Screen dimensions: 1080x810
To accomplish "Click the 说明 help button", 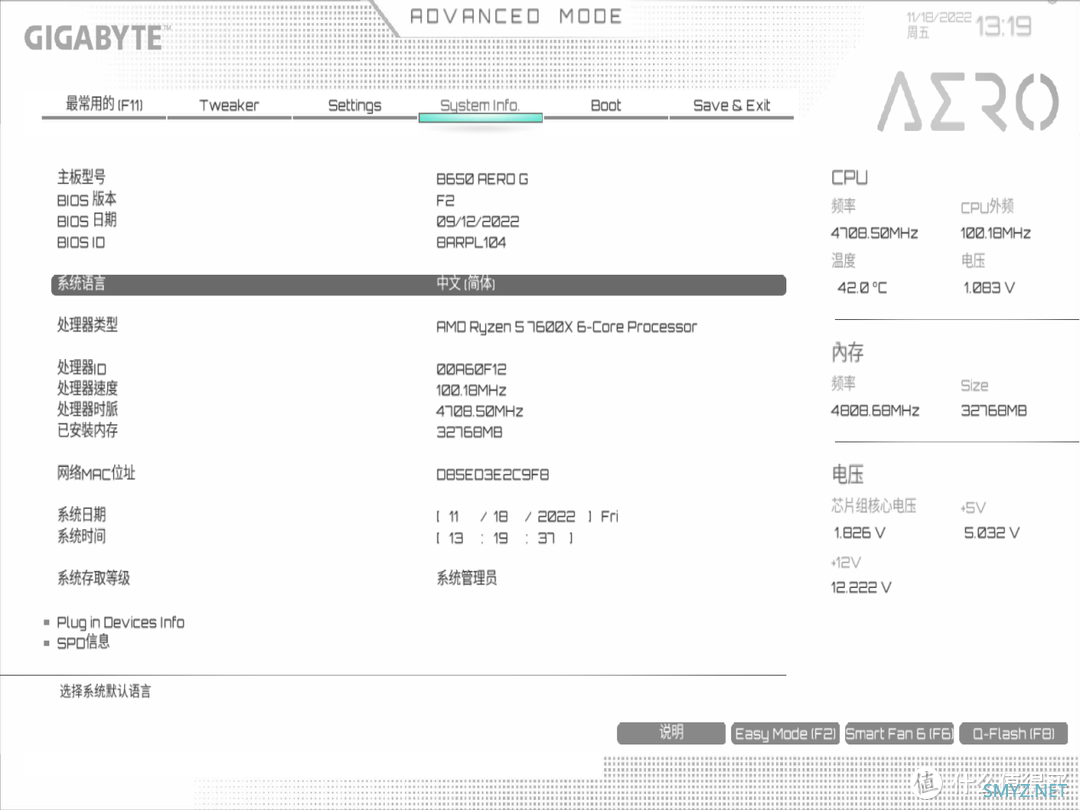I will tap(672, 733).
